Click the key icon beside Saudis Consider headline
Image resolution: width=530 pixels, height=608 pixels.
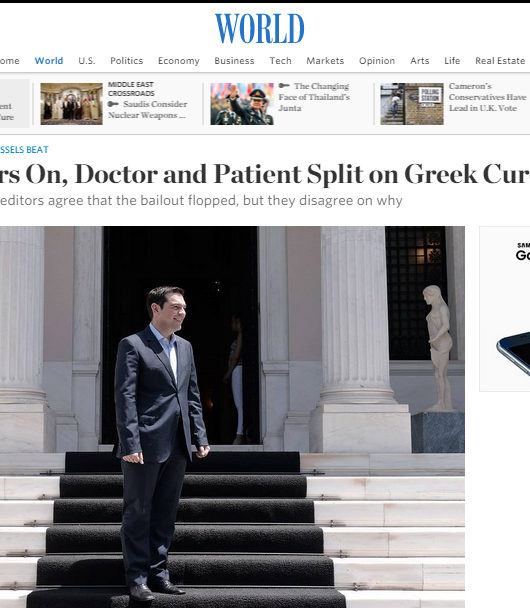click(x=113, y=104)
